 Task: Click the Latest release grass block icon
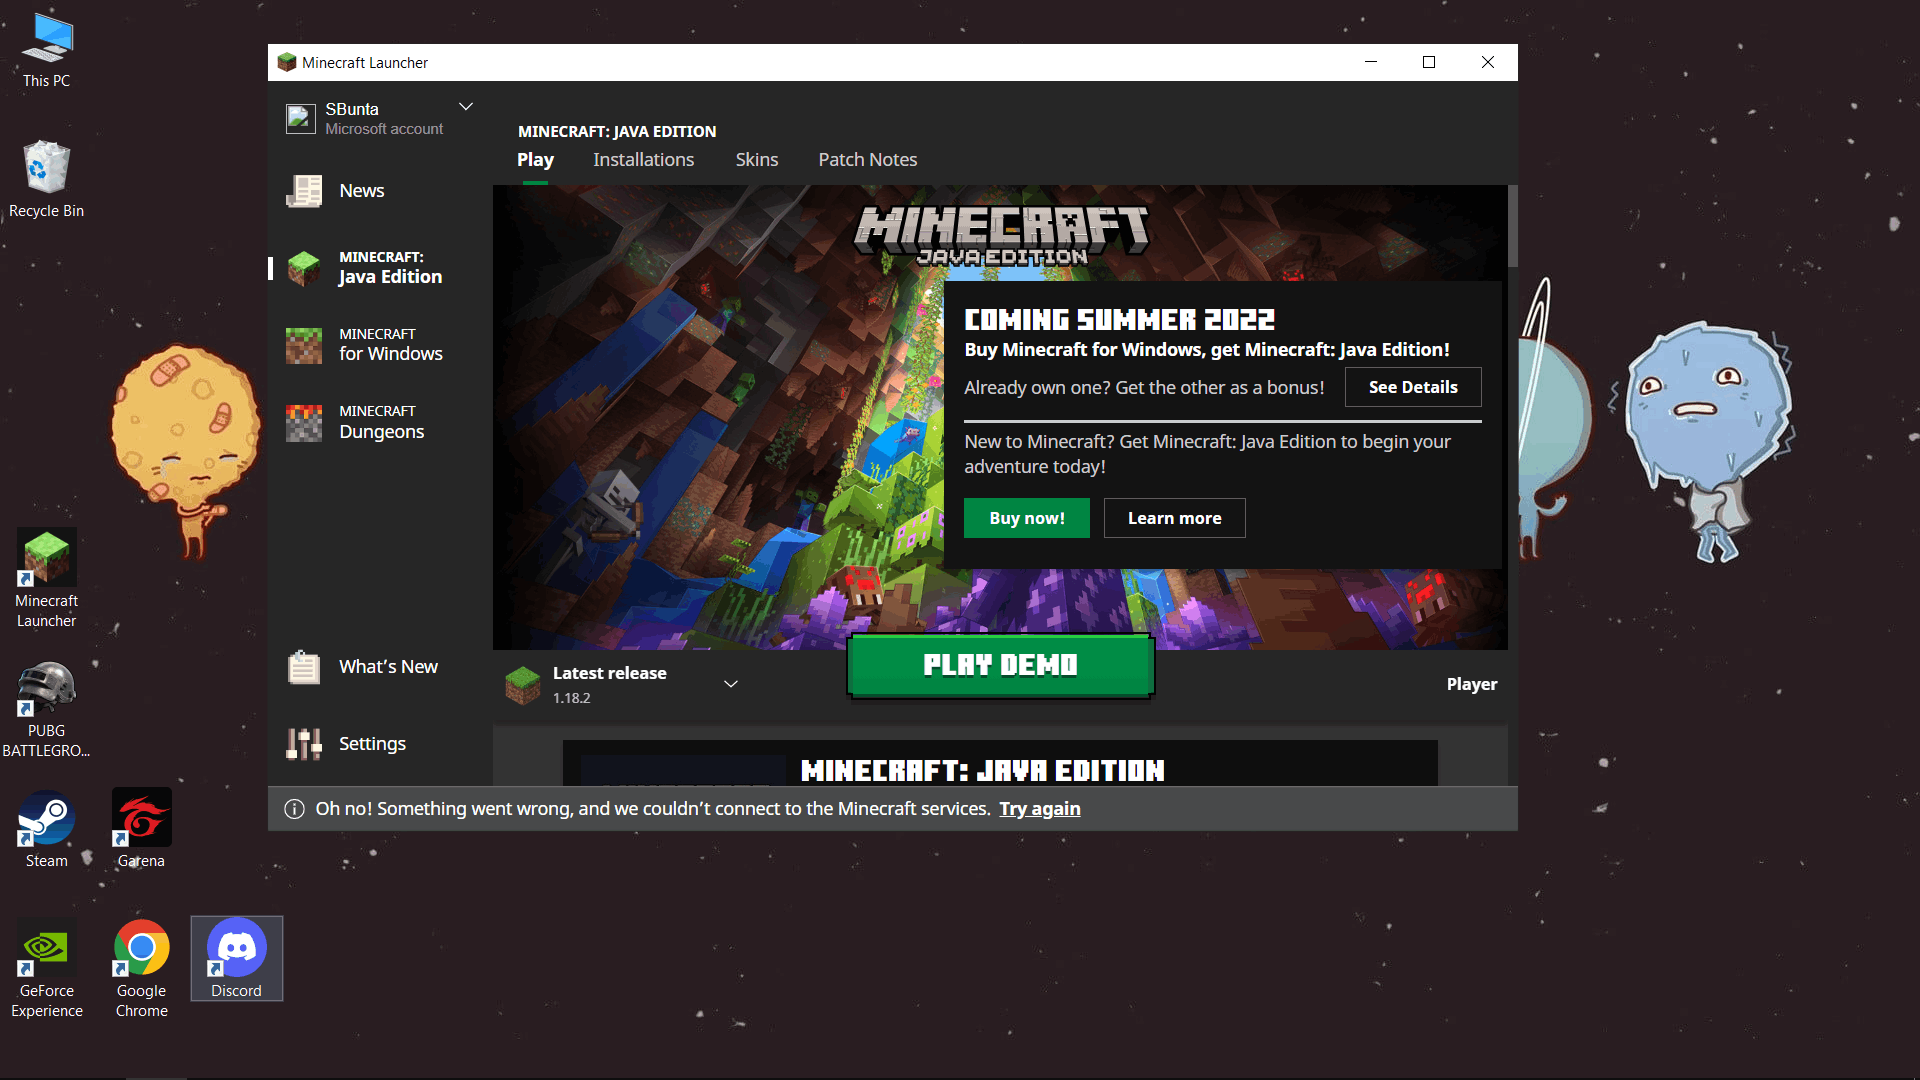tap(523, 685)
